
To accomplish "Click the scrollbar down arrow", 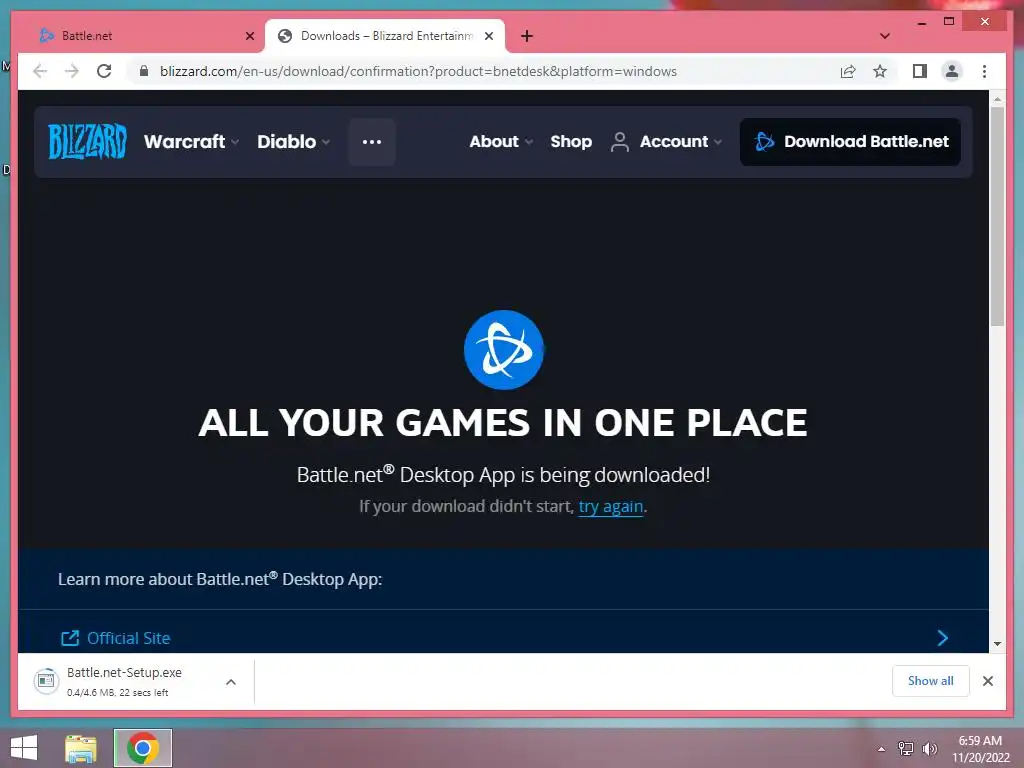I will pos(997,643).
